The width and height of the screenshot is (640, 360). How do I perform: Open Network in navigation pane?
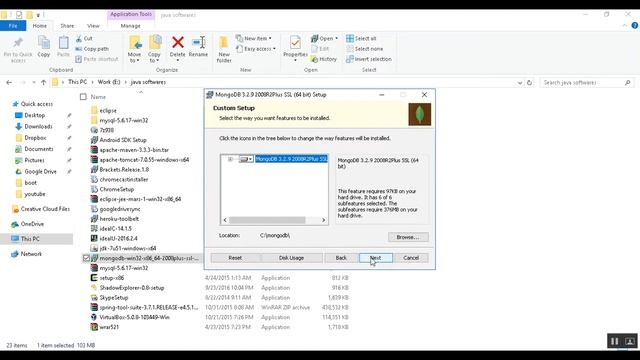tap(27, 254)
